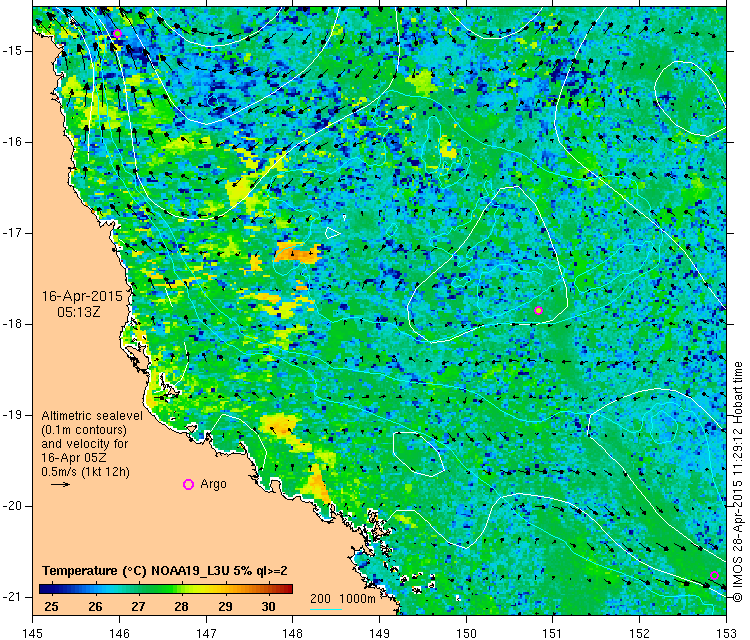Click the '29' color bar tick label

[x=225, y=607]
